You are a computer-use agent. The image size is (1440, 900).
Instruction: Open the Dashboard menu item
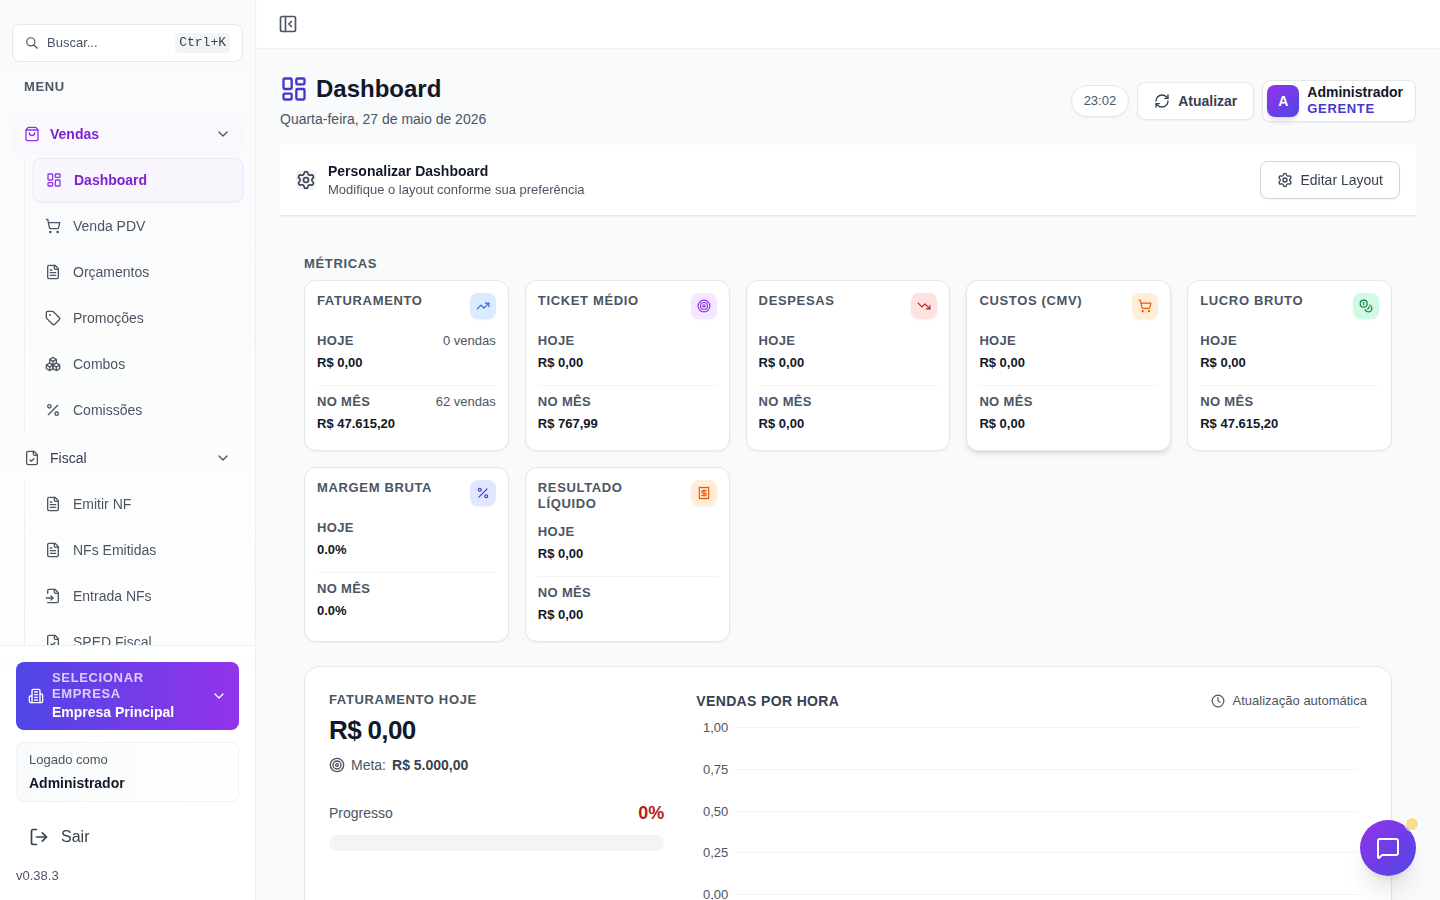pos(138,180)
